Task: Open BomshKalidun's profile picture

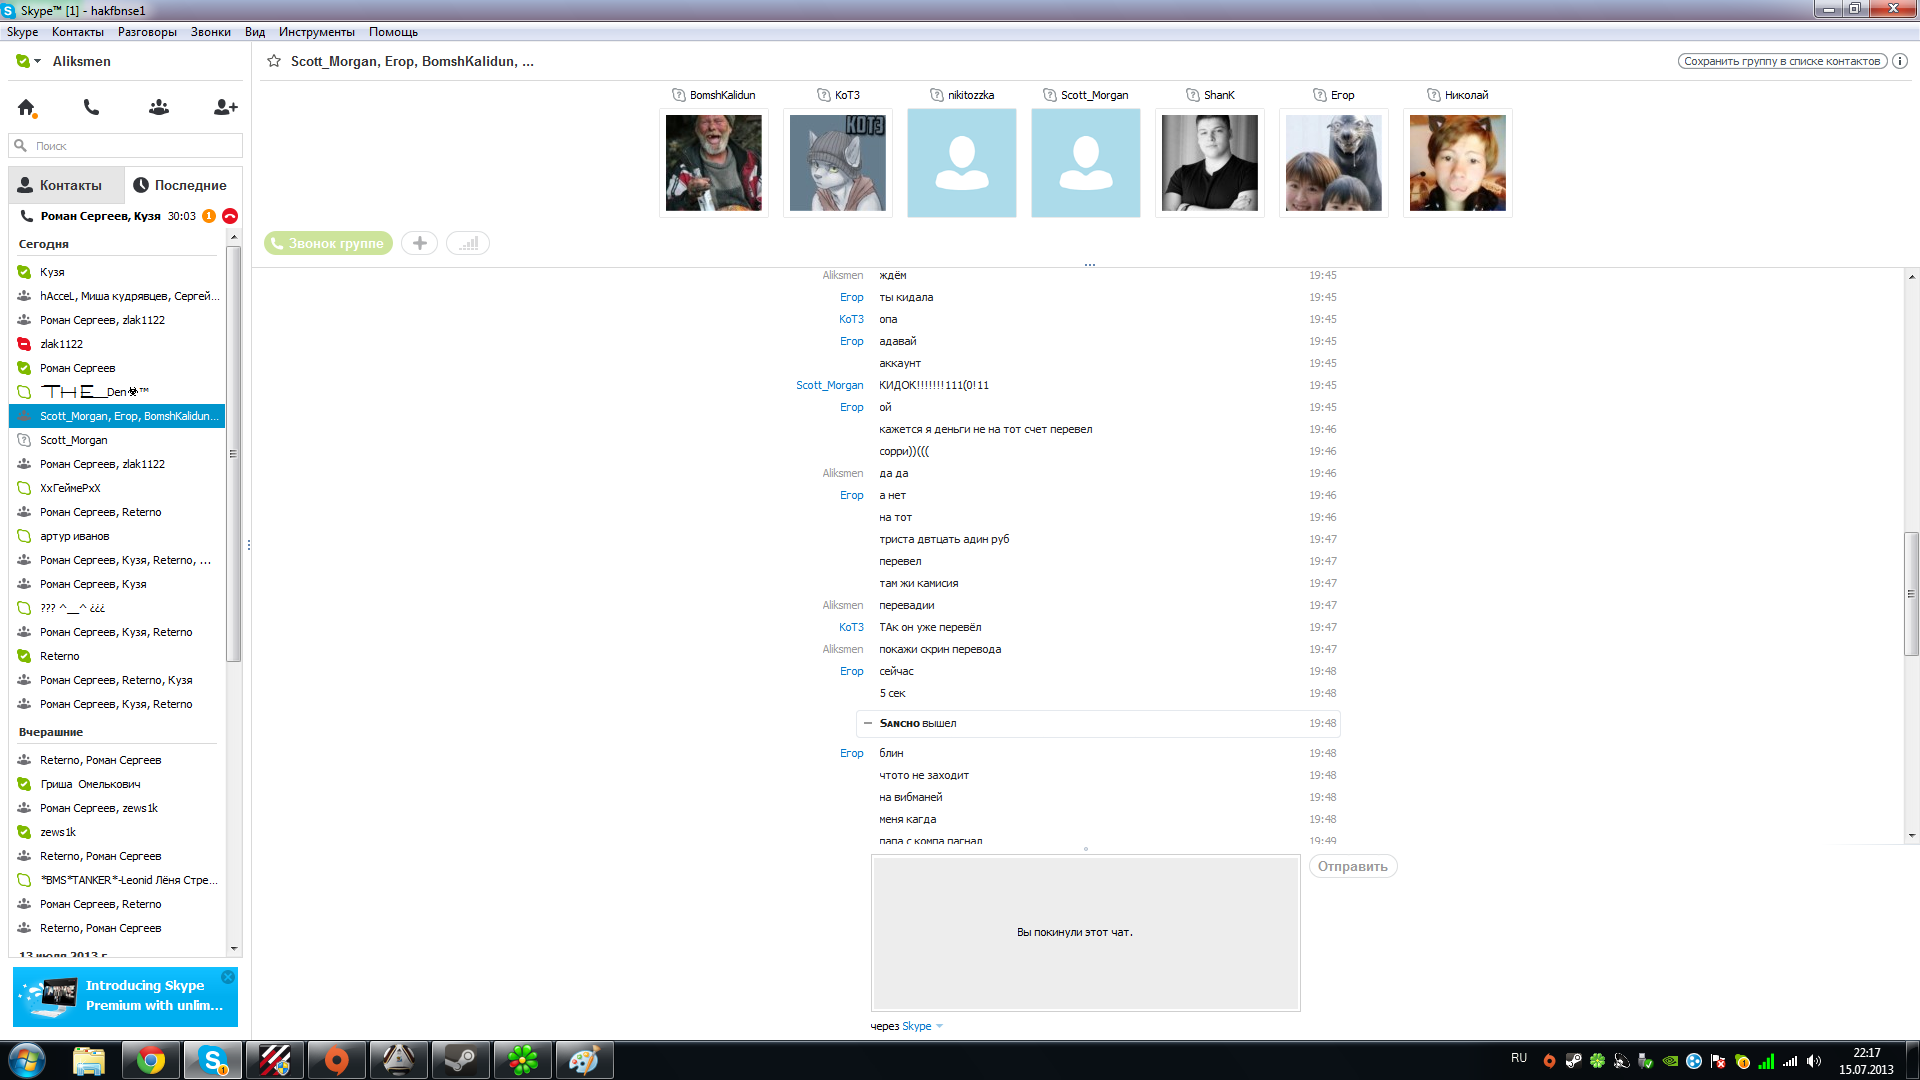Action: coord(714,163)
